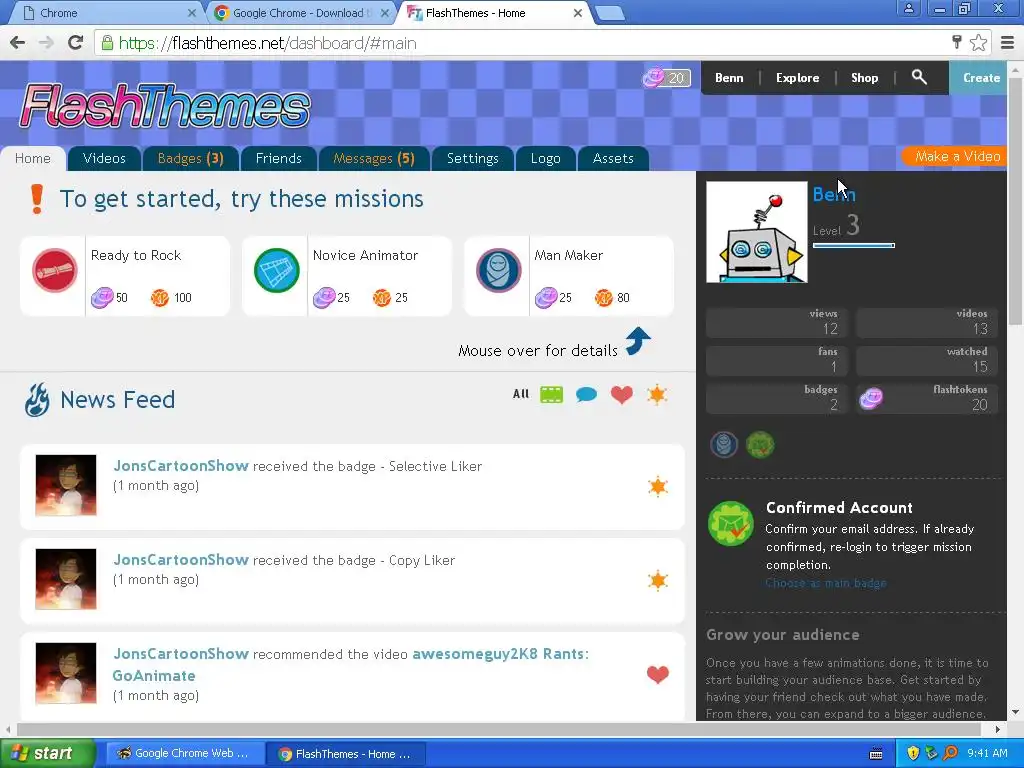Click the Novice Animator mission icon
1024x768 pixels.
276,270
